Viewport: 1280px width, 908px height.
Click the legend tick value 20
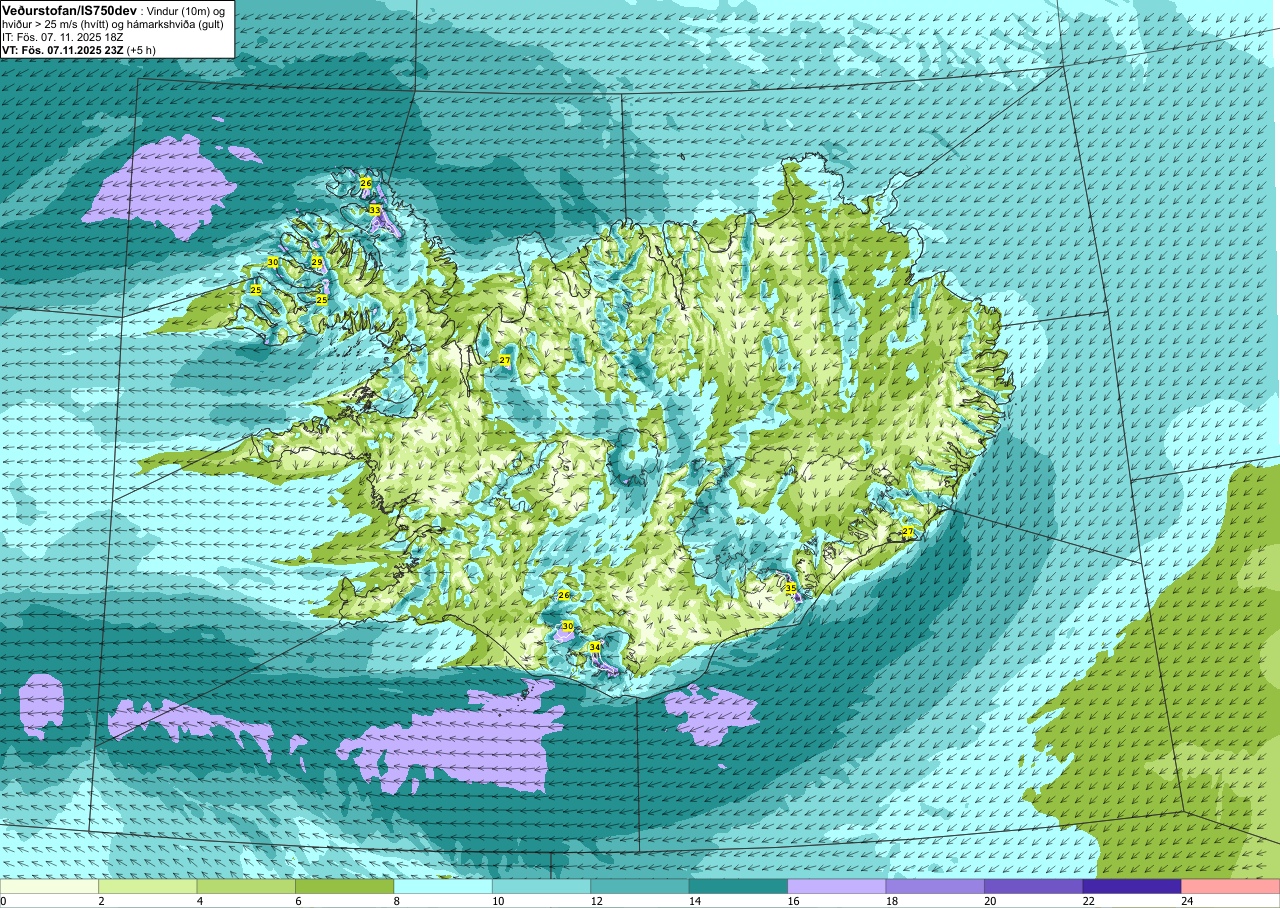pos(989,901)
